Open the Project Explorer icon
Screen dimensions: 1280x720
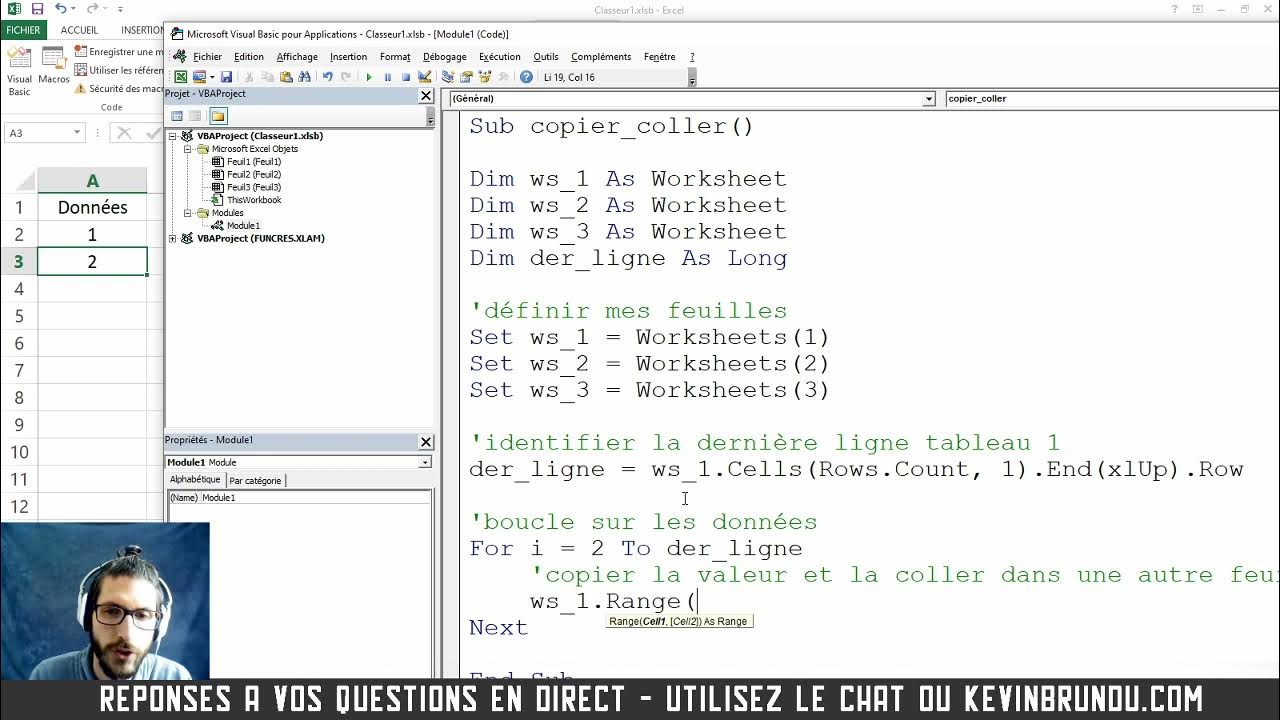tap(448, 77)
